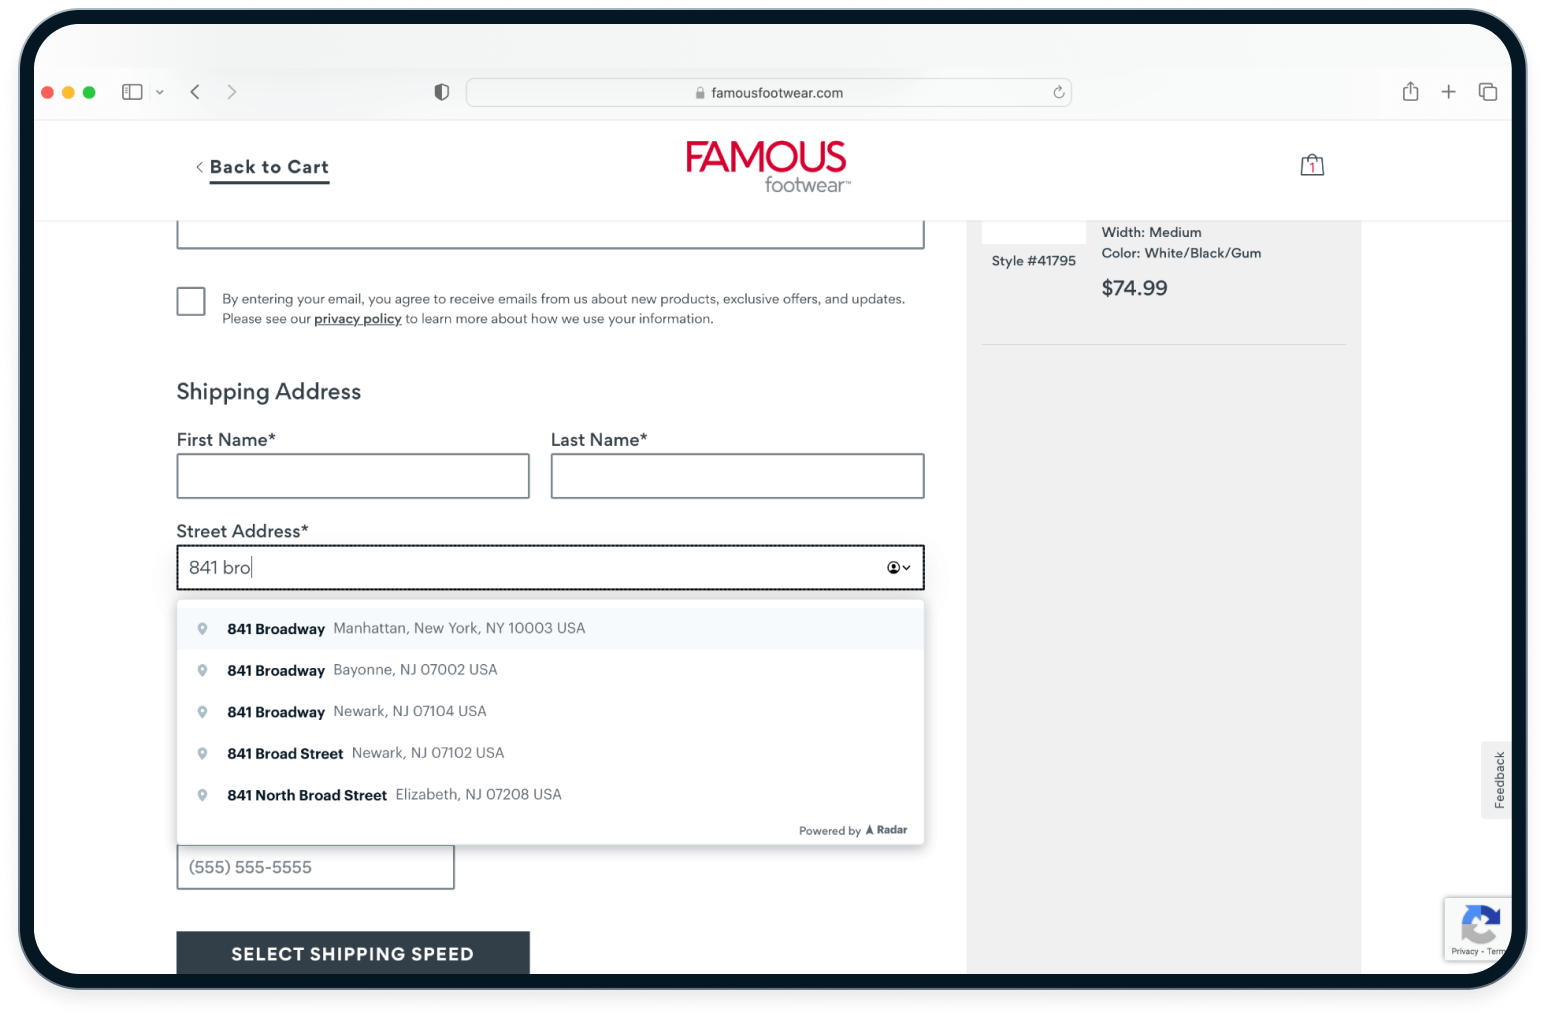Check the email offers consent checkbox
This screenshot has height=1018, width=1546.
190,300
